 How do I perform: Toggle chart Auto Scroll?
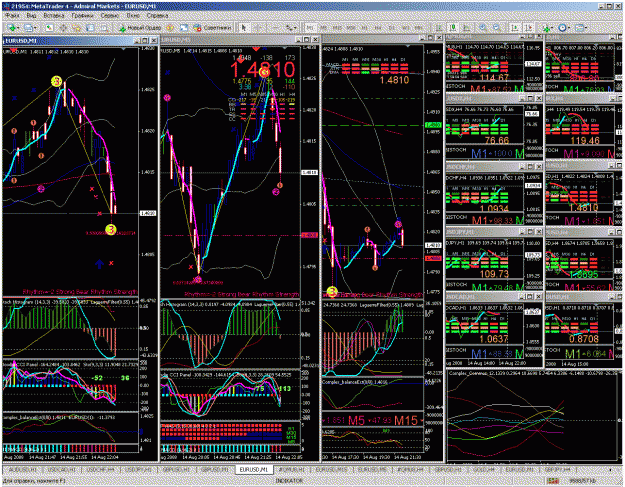pyautogui.click(x=515, y=27)
